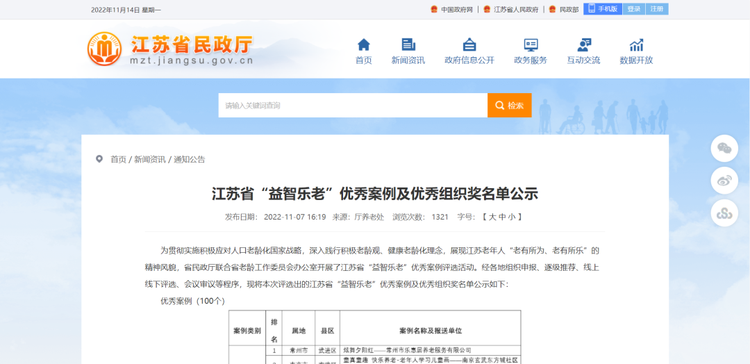
Task: Click the emblem icon beside 民政部
Action: 552,9
